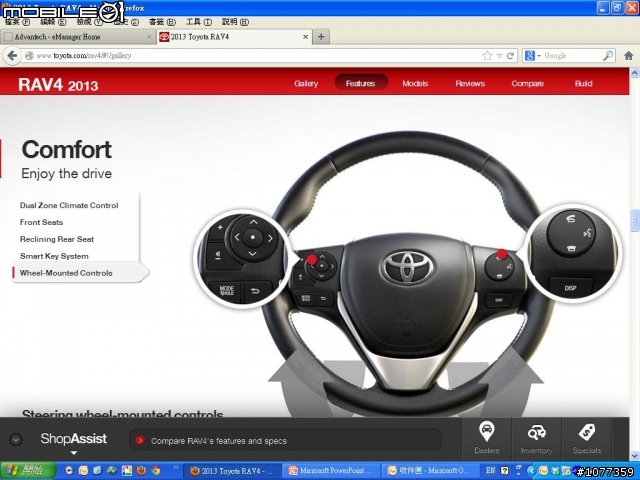The image size is (640, 480).
Task: Expand quick launch overflow chevron
Action: [x=176, y=468]
